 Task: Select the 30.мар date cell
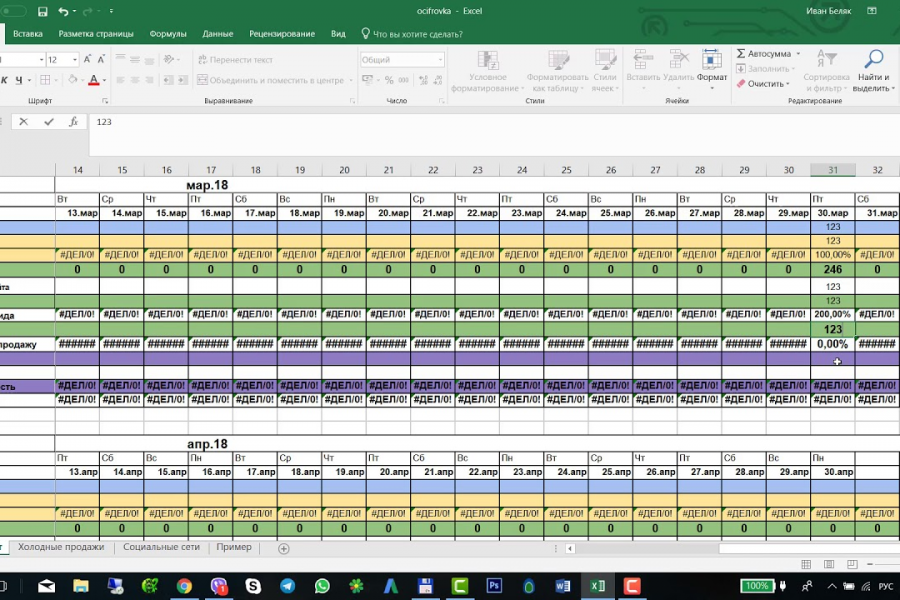point(833,213)
